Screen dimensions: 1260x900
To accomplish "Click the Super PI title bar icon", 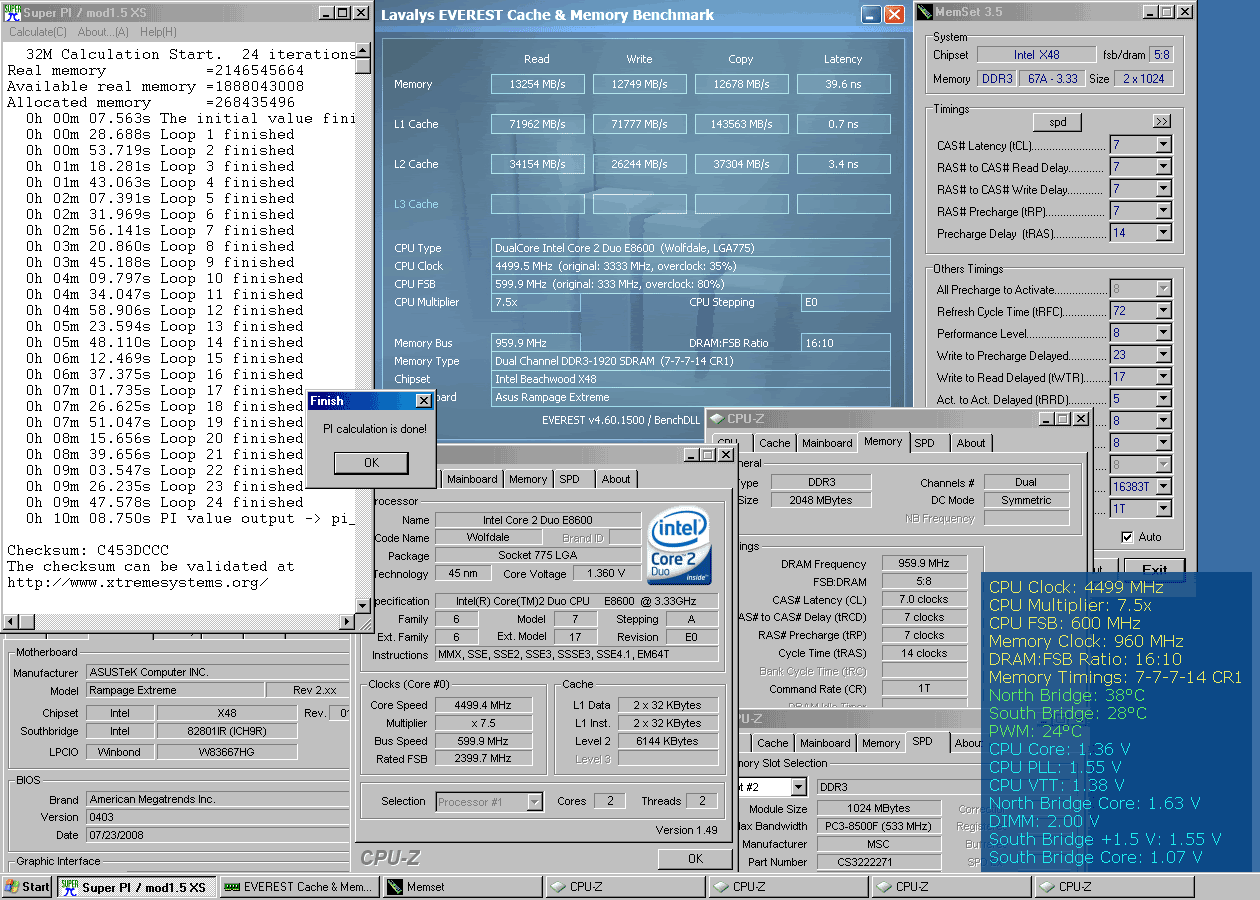I will click(x=14, y=13).
